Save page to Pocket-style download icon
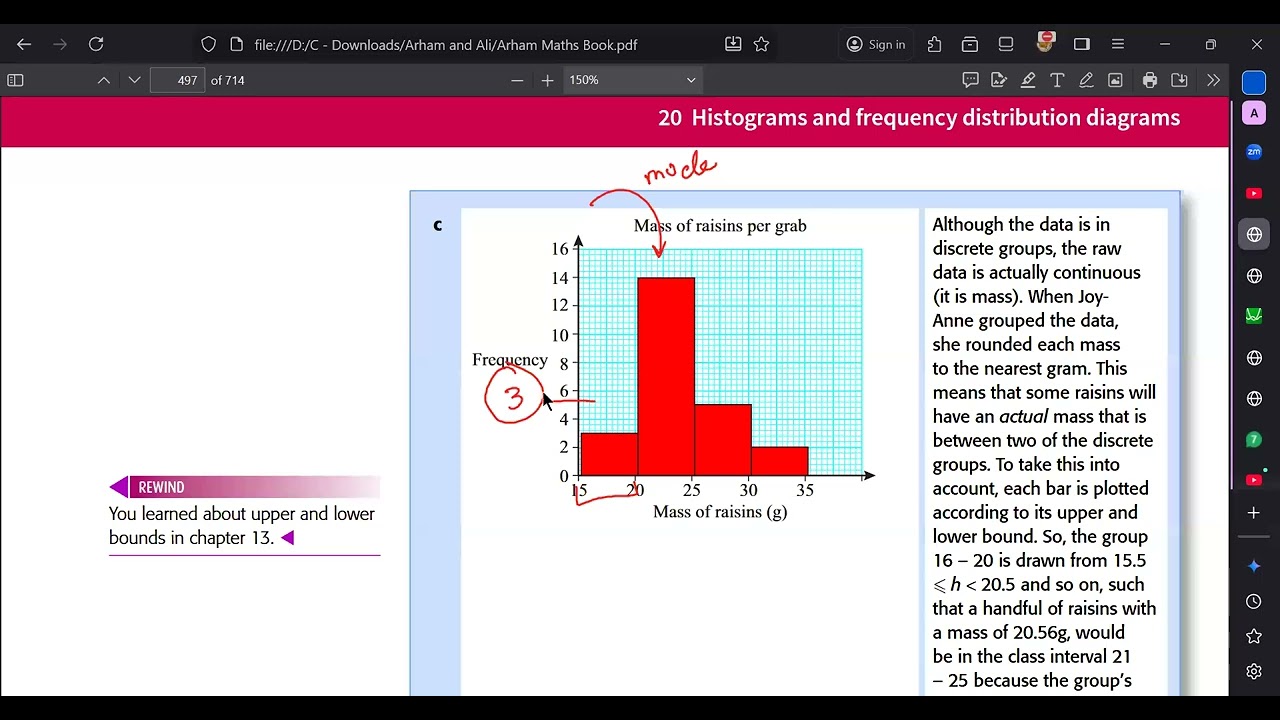This screenshot has width=1280, height=720. coord(733,44)
